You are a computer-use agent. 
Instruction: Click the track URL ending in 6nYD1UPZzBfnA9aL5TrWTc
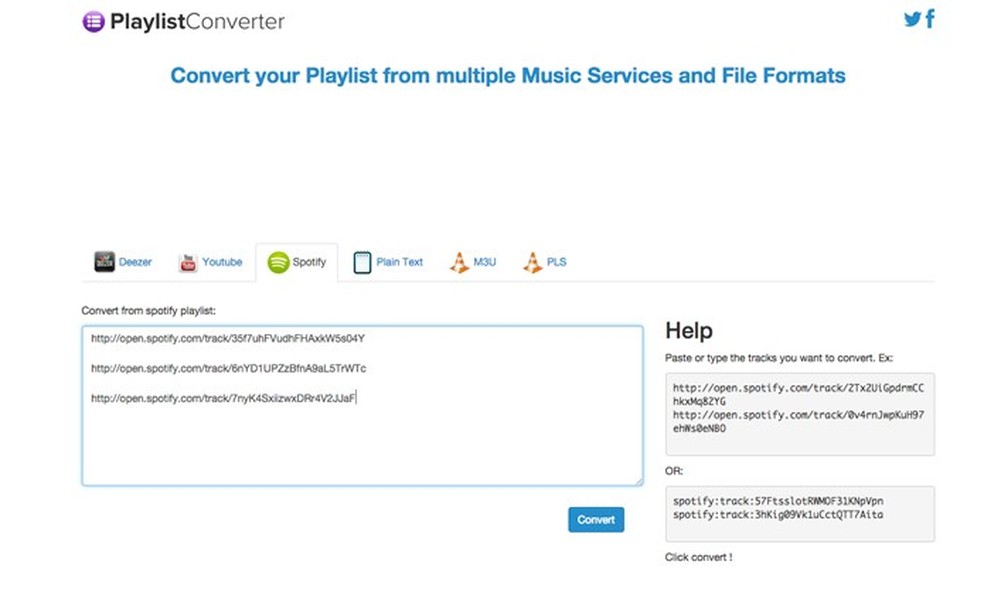228,369
